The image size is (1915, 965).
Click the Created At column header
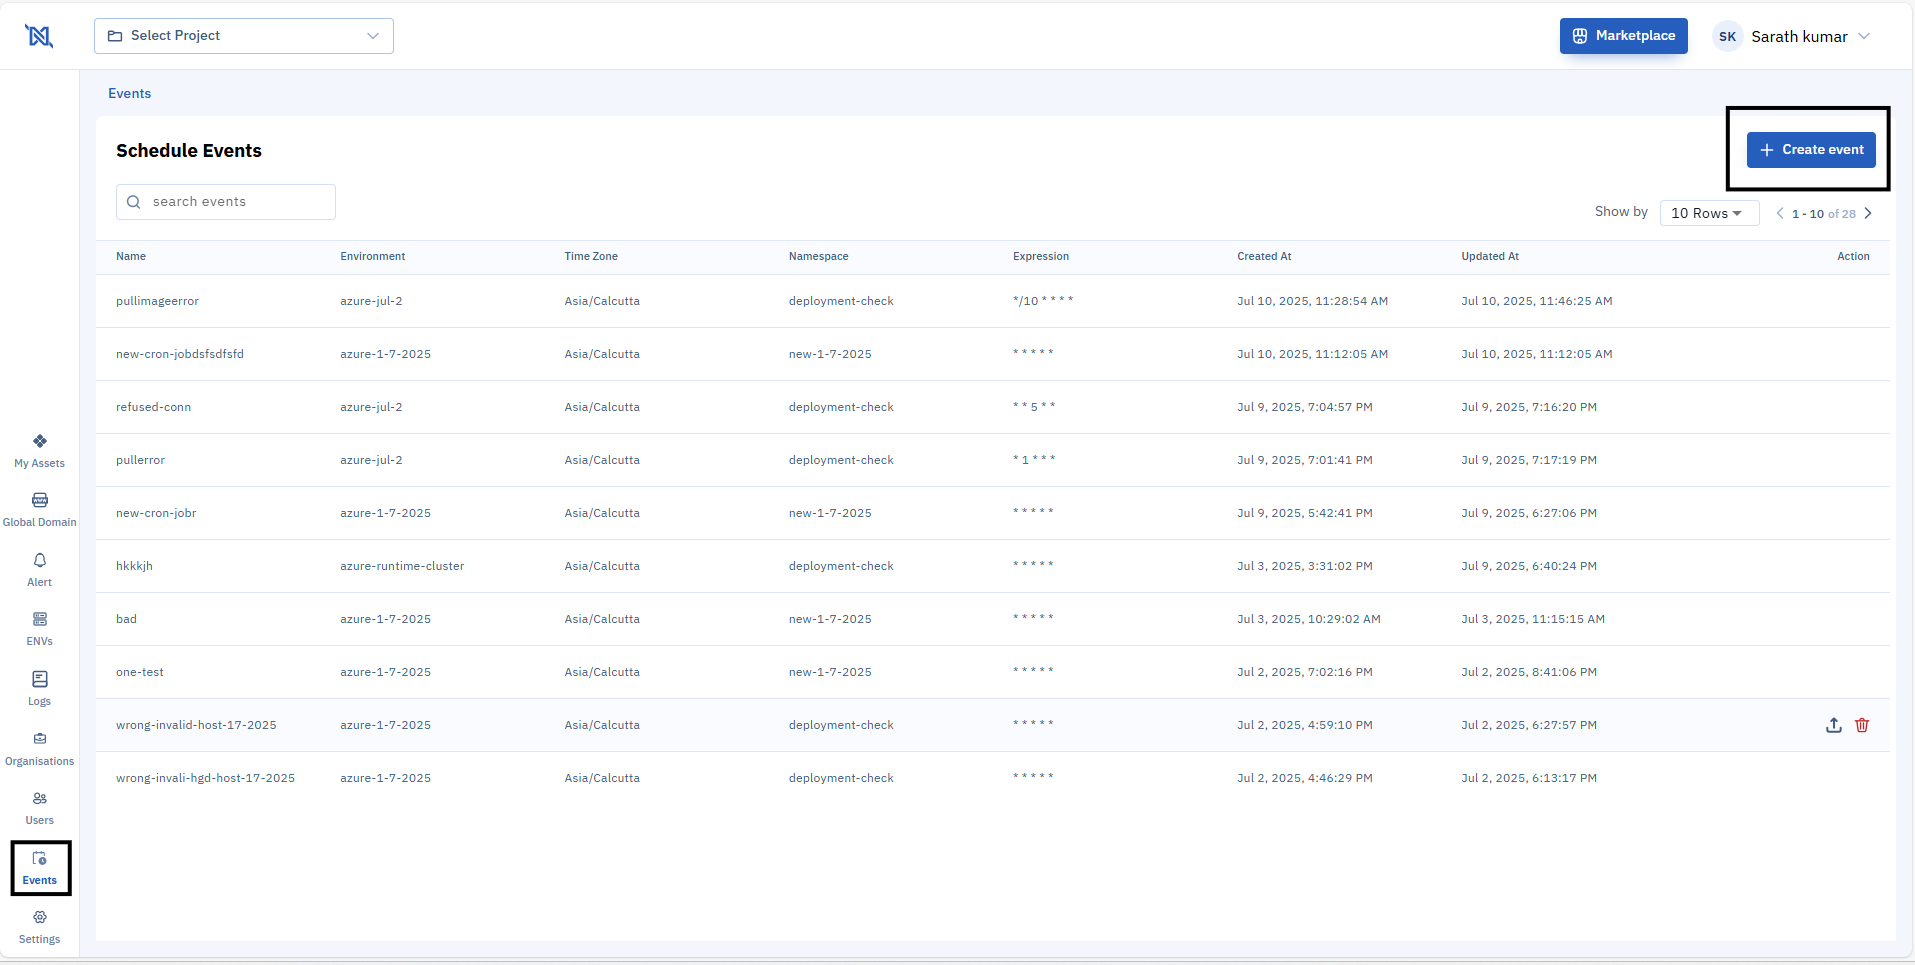[x=1264, y=257]
